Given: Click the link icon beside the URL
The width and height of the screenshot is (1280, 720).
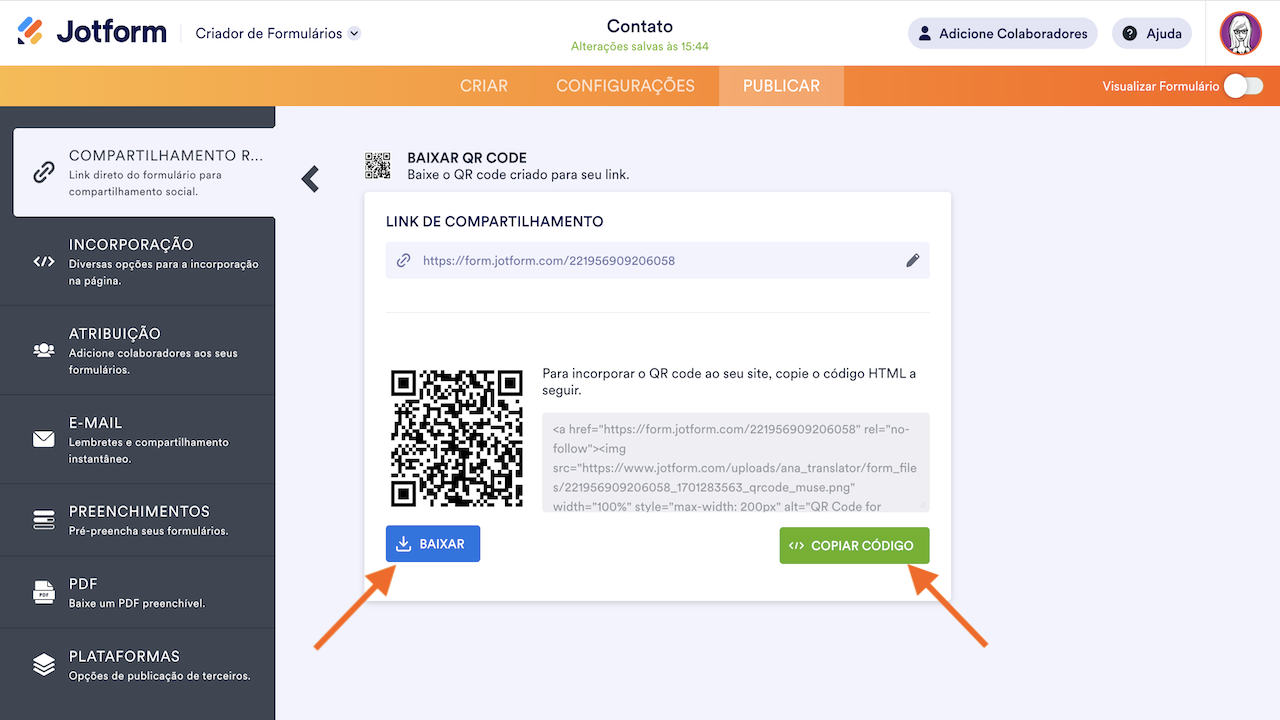Looking at the screenshot, I should (x=404, y=260).
